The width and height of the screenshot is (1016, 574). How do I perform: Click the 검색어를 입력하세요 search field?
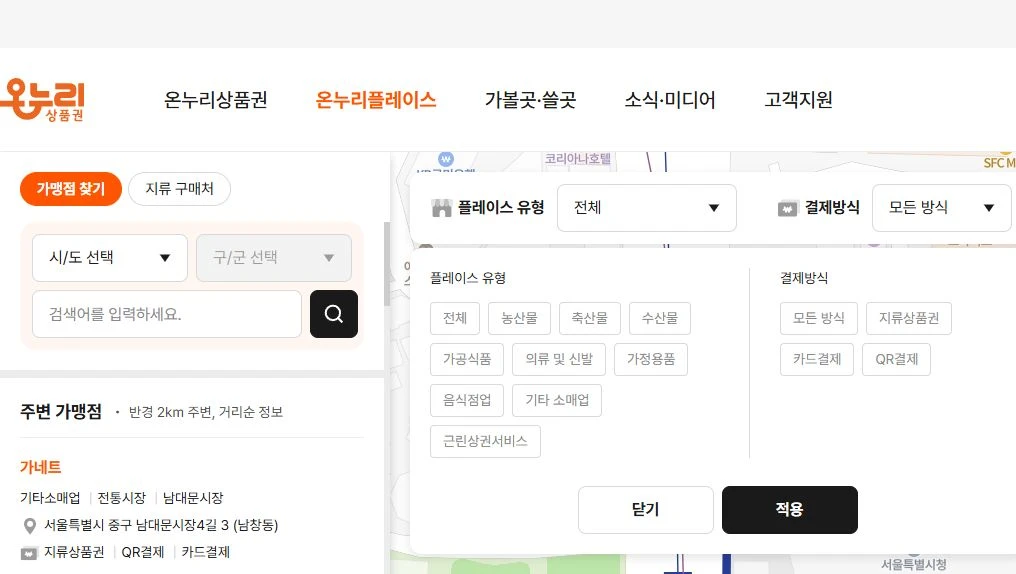[x=167, y=314]
